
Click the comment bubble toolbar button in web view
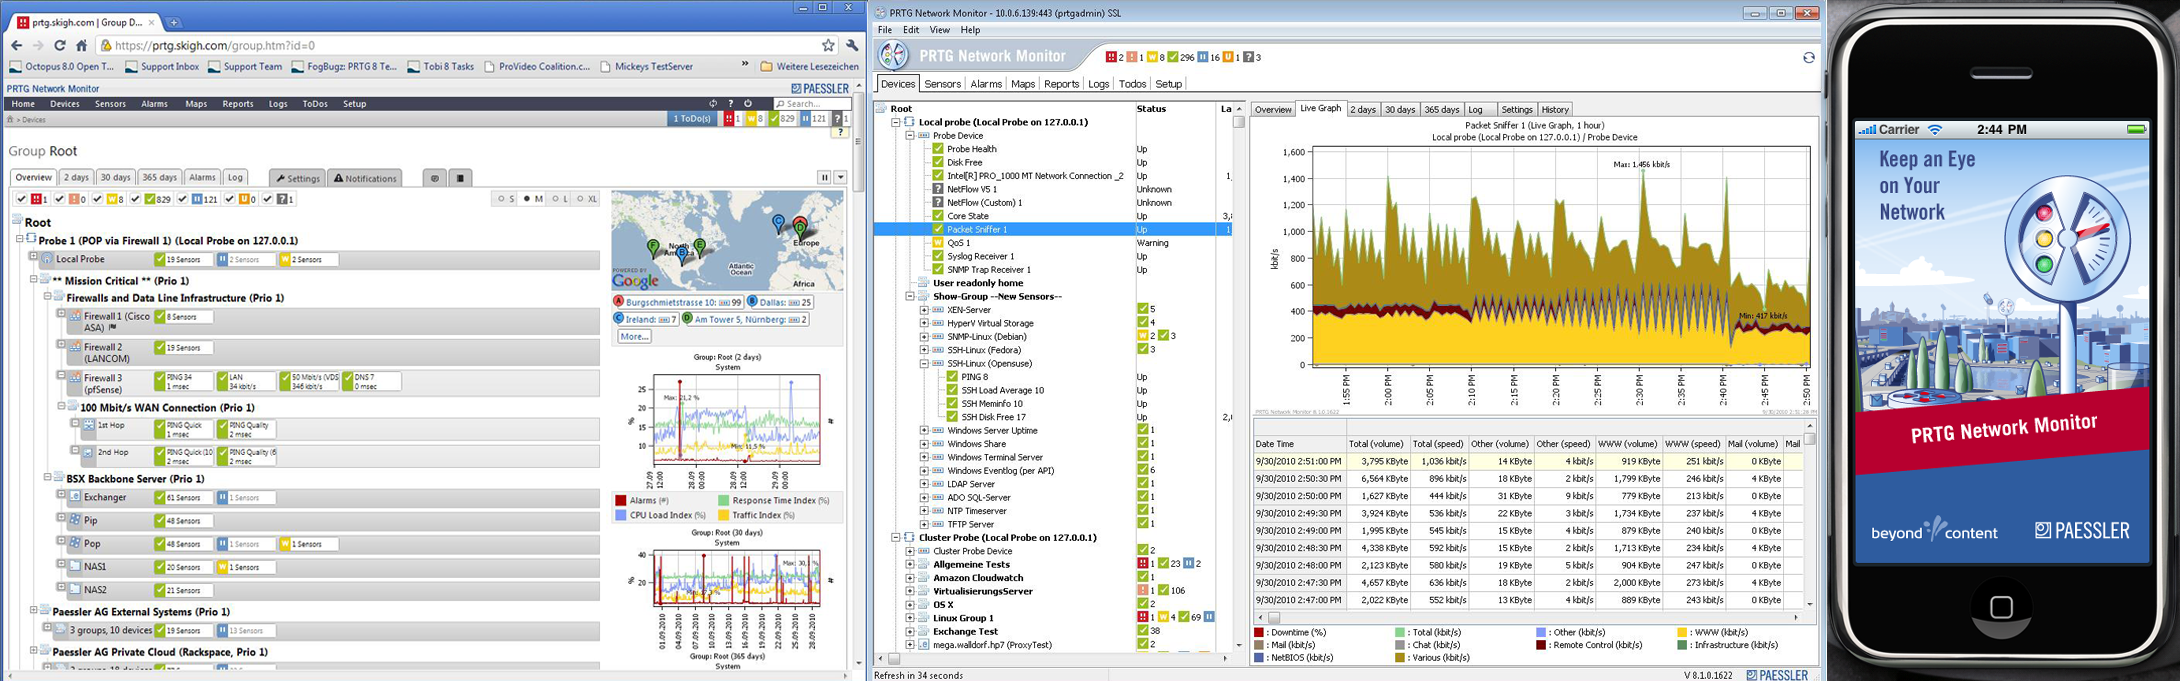click(x=435, y=178)
